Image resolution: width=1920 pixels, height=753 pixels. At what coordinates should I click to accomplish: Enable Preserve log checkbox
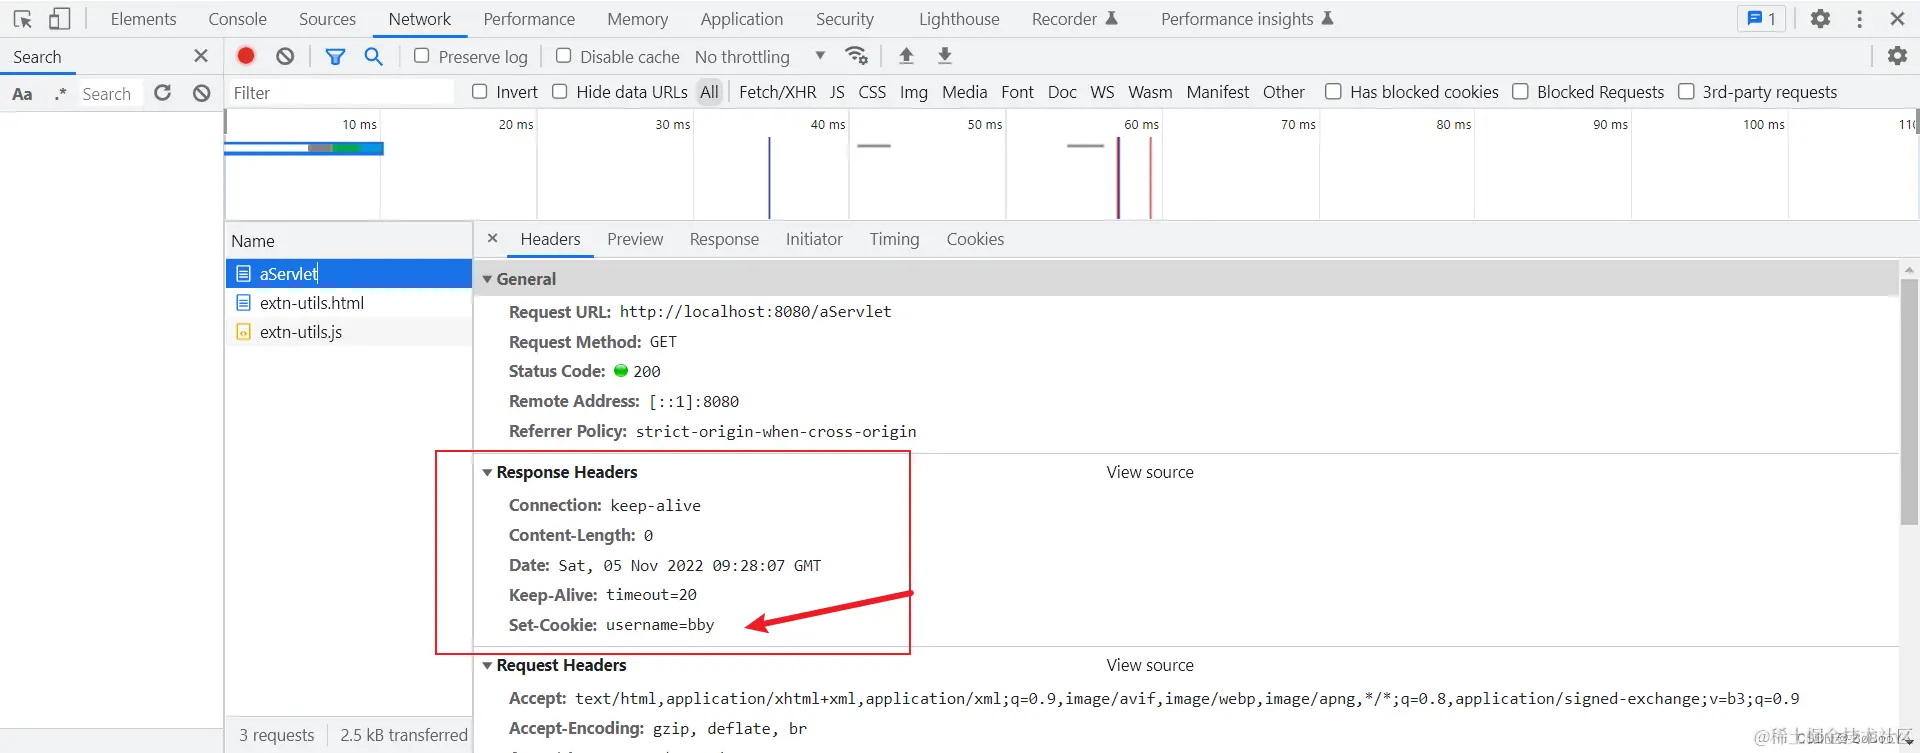(422, 56)
